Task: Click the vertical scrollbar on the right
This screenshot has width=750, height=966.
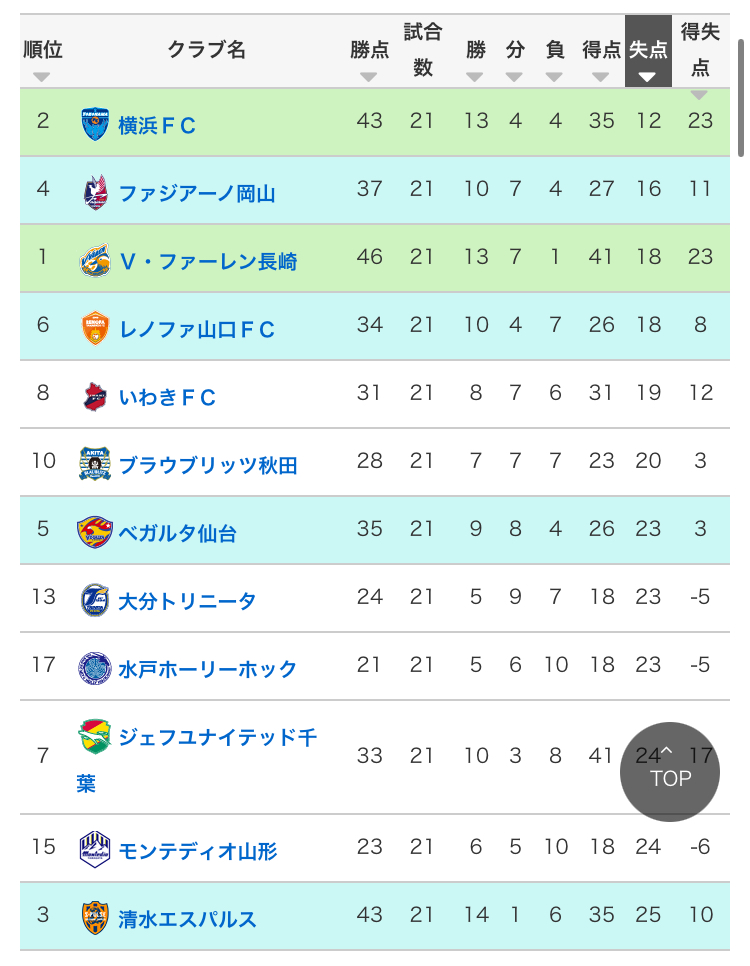Action: 741,99
